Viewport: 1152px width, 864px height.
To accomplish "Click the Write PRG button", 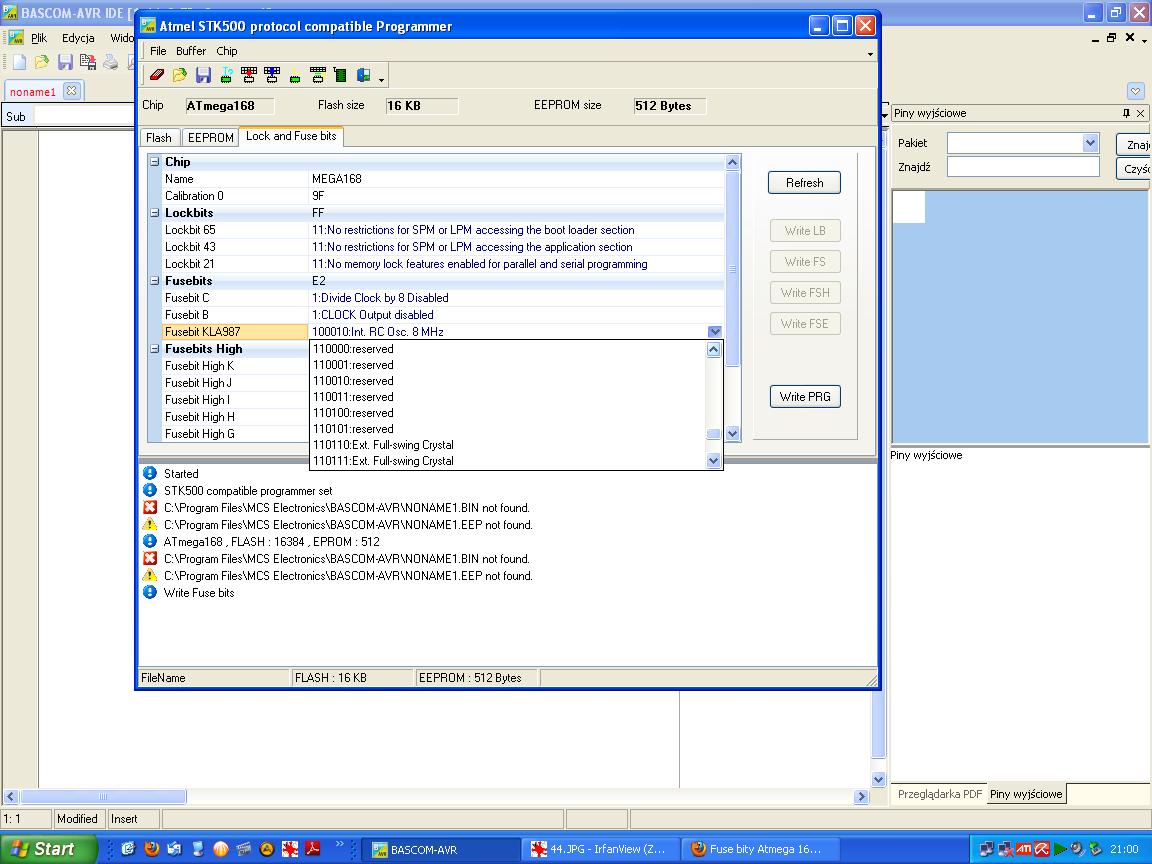I will click(804, 397).
